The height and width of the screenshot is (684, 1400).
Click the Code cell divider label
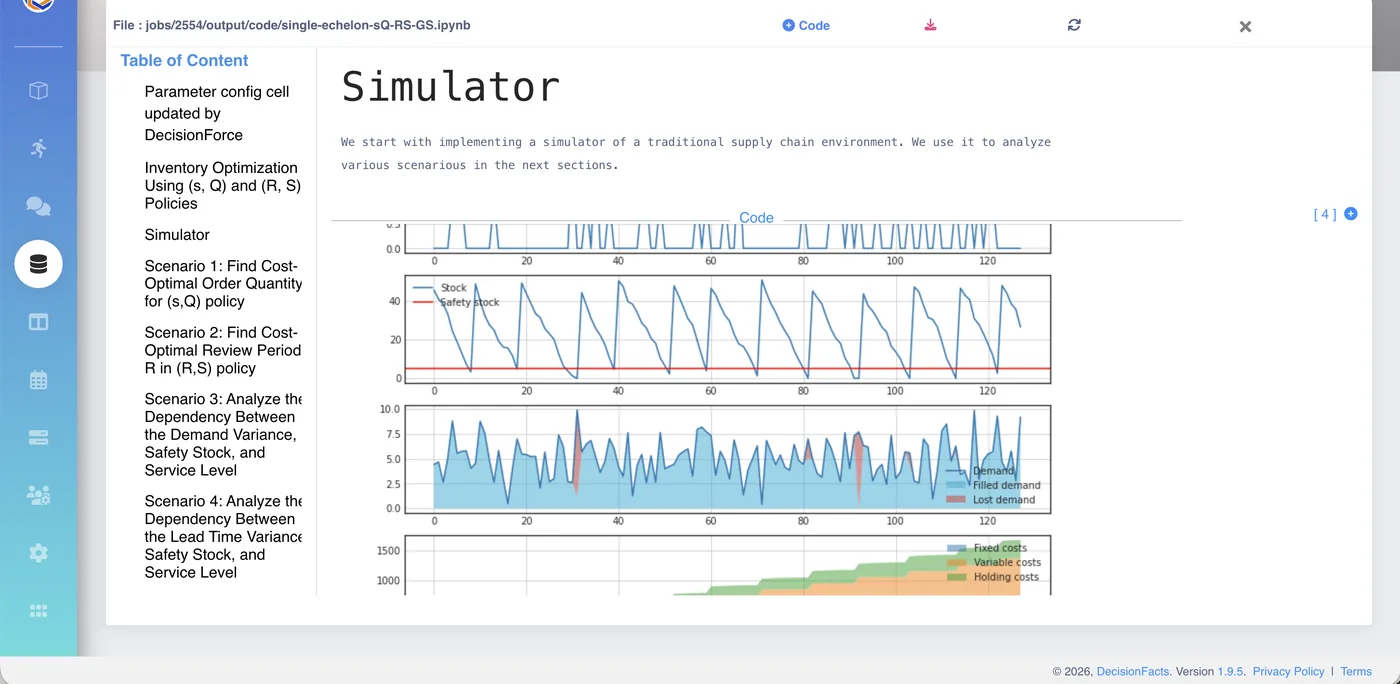point(756,218)
